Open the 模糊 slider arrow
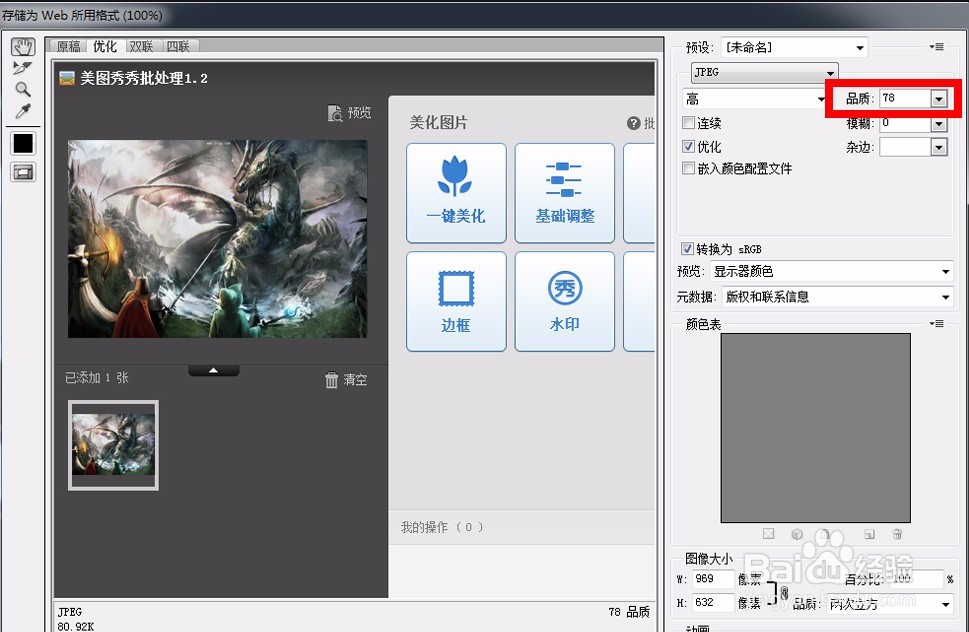This screenshot has height=632, width=969. (x=939, y=124)
